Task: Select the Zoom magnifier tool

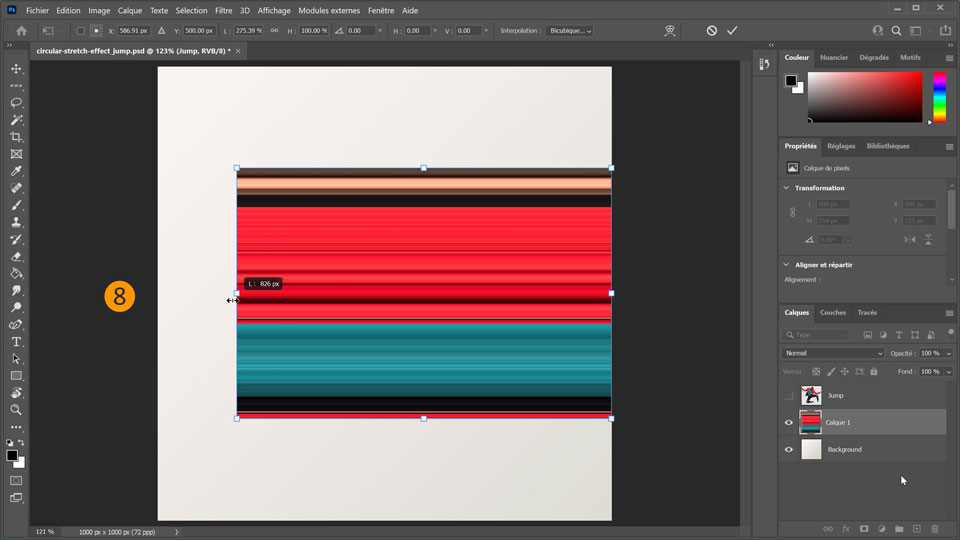Action: [16, 409]
